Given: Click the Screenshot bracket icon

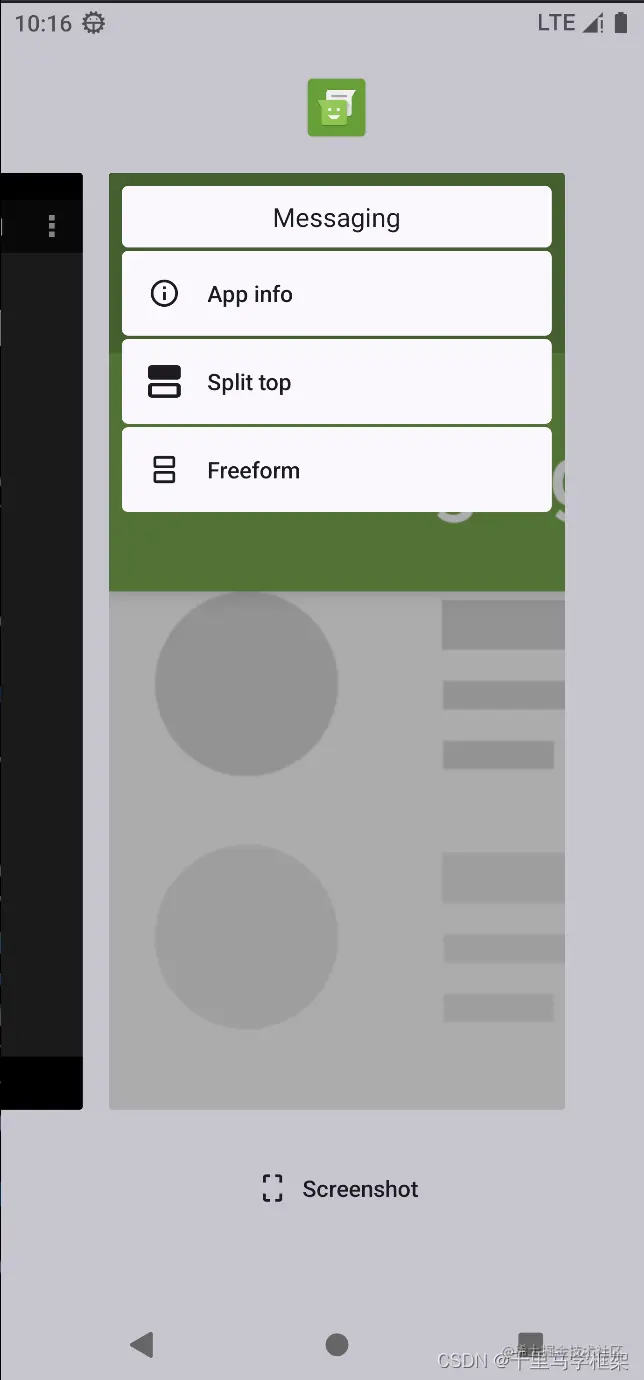Looking at the screenshot, I should (272, 1188).
